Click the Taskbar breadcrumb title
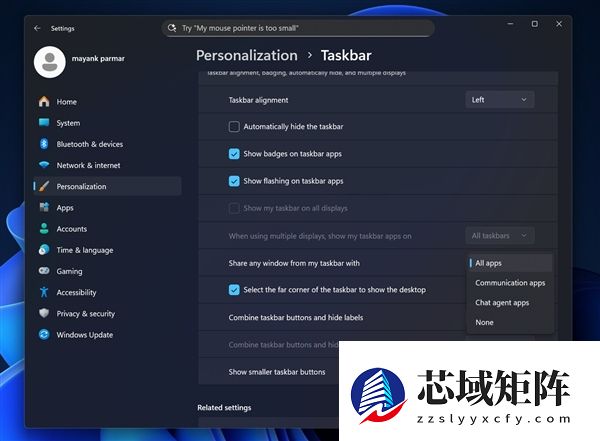Image resolution: width=600 pixels, height=441 pixels. click(346, 56)
